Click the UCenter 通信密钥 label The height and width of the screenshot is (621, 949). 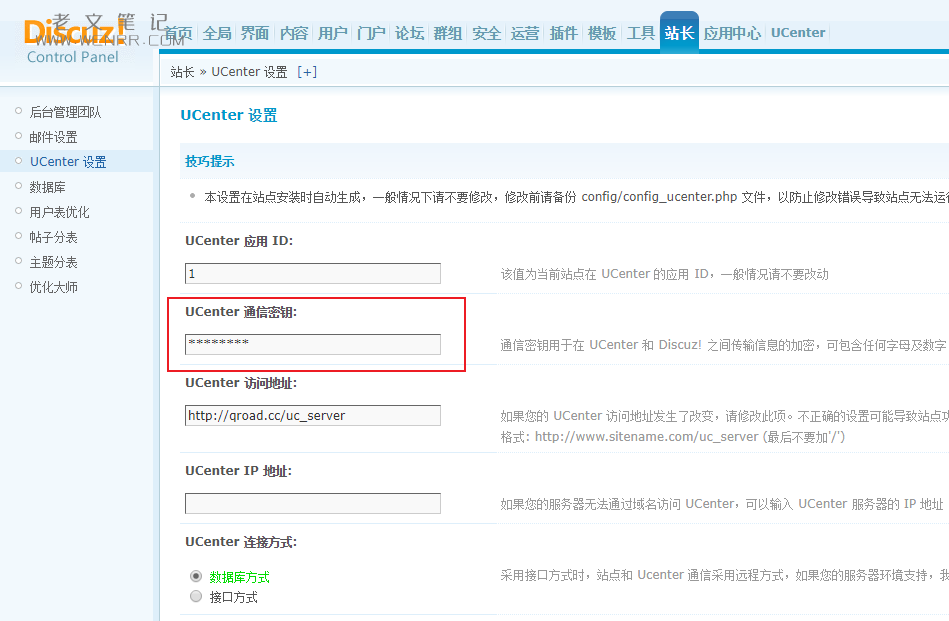241,312
